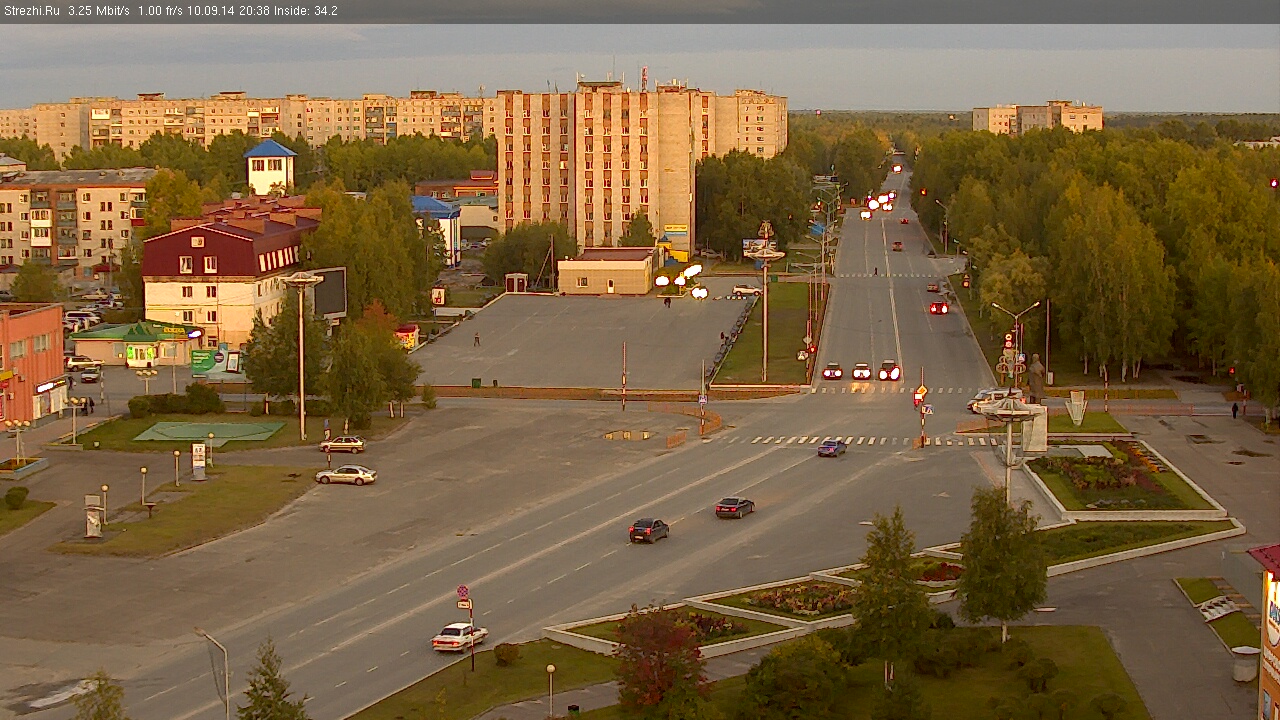The width and height of the screenshot is (1280, 720).
Task: Click the "20:38" time stamp
Action: coord(254,11)
